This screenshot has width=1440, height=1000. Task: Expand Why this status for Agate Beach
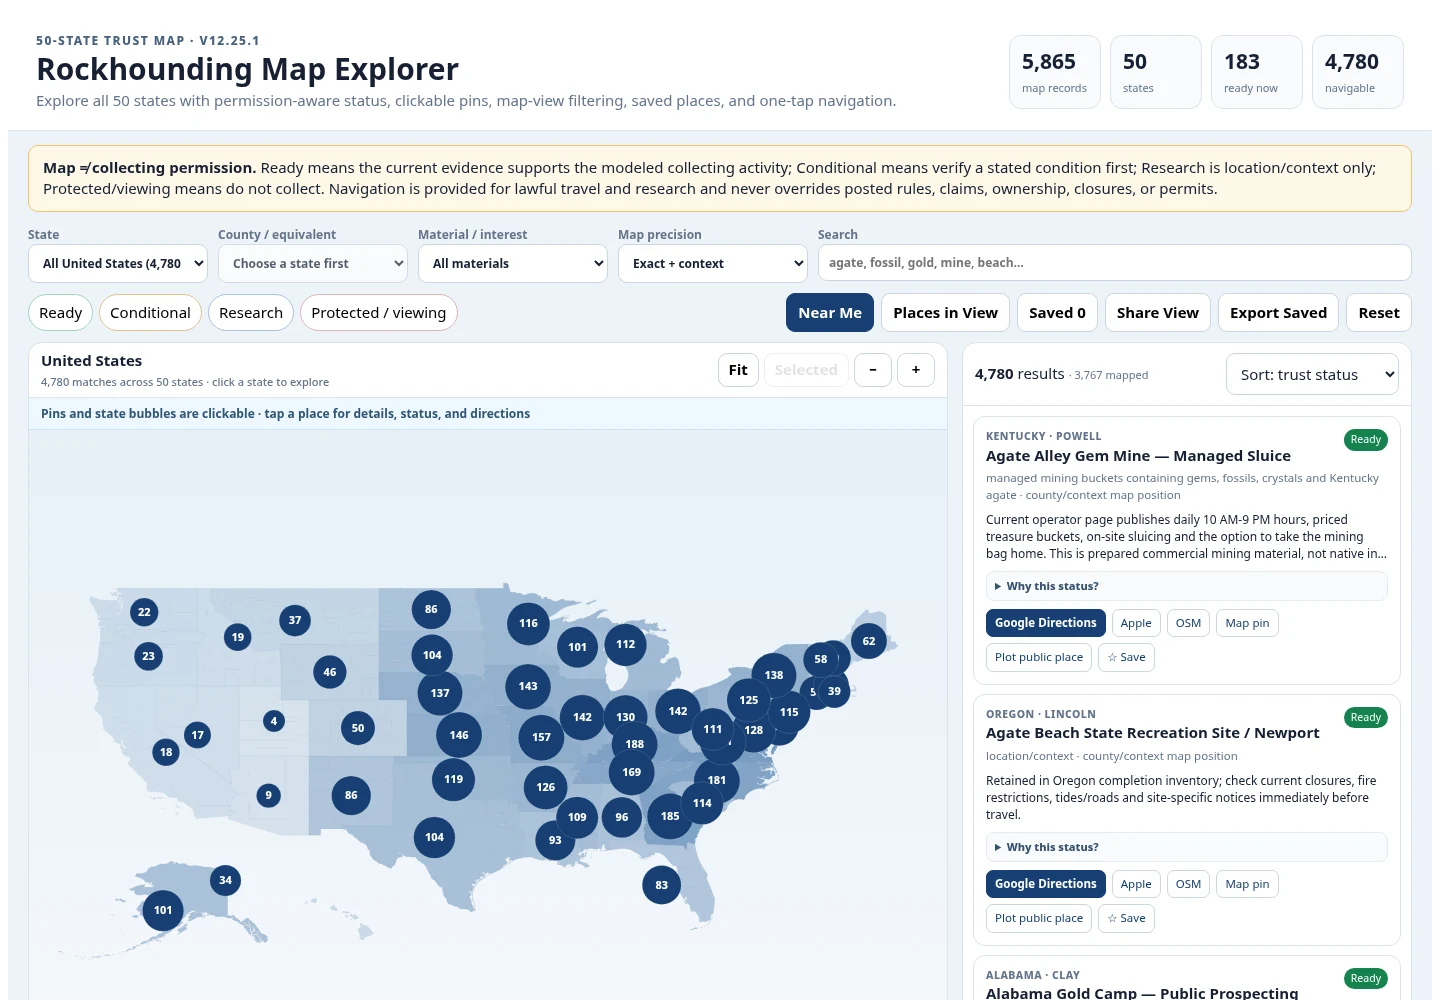1187,847
